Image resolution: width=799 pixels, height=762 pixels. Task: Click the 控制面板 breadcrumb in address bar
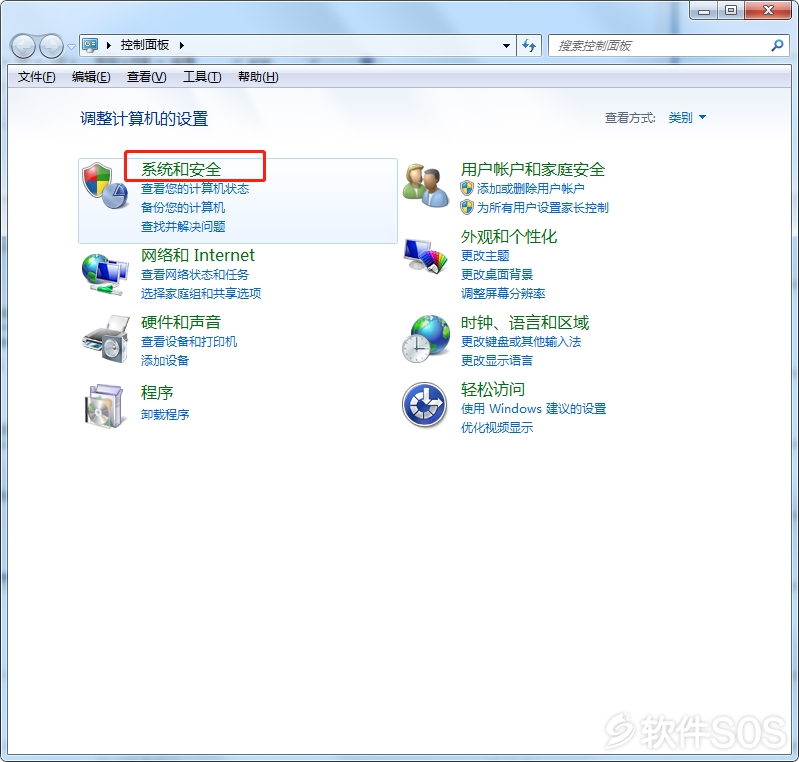[145, 45]
